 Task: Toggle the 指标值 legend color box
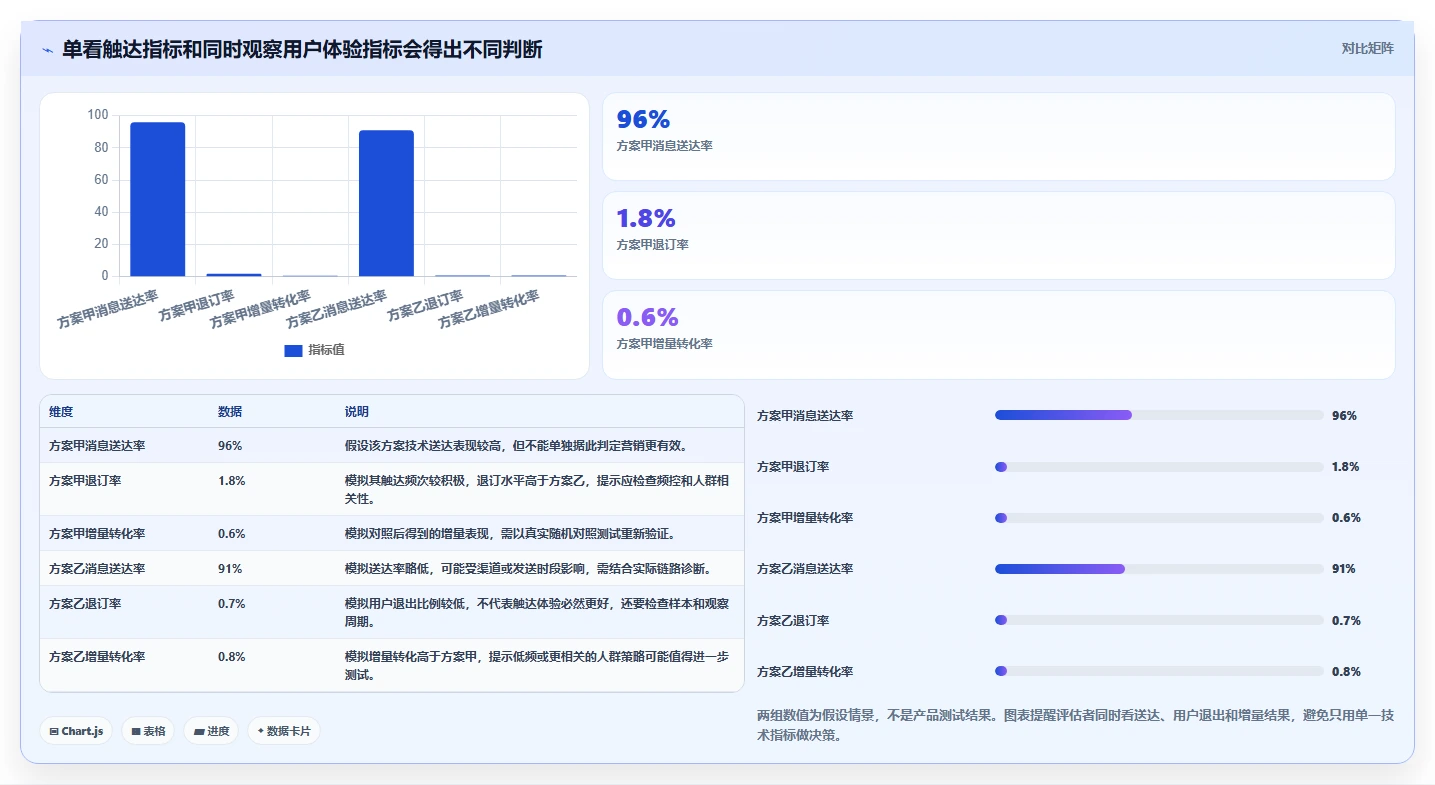tap(293, 350)
